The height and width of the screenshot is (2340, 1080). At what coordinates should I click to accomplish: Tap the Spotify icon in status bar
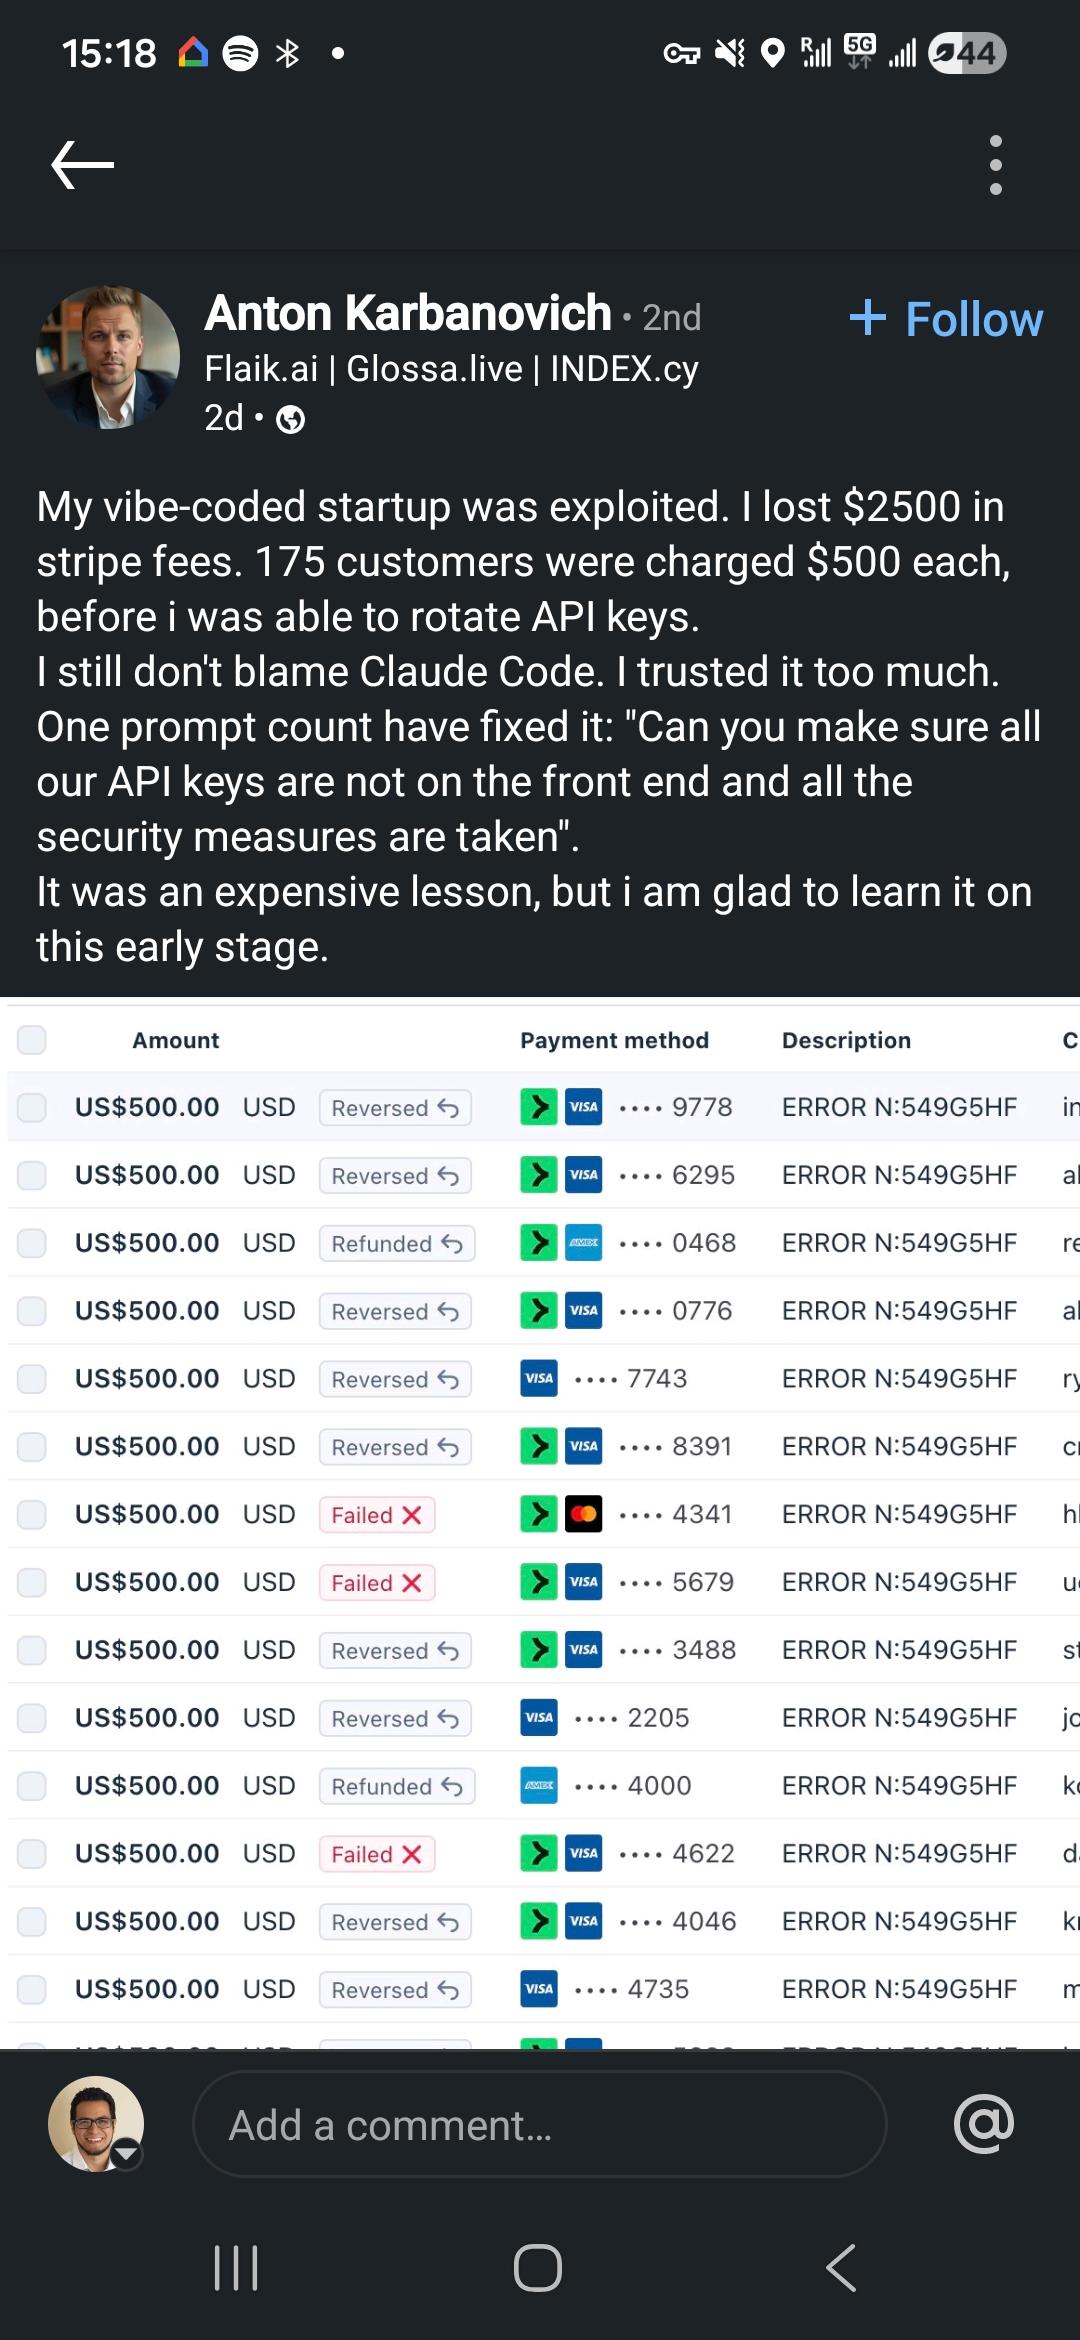240,53
